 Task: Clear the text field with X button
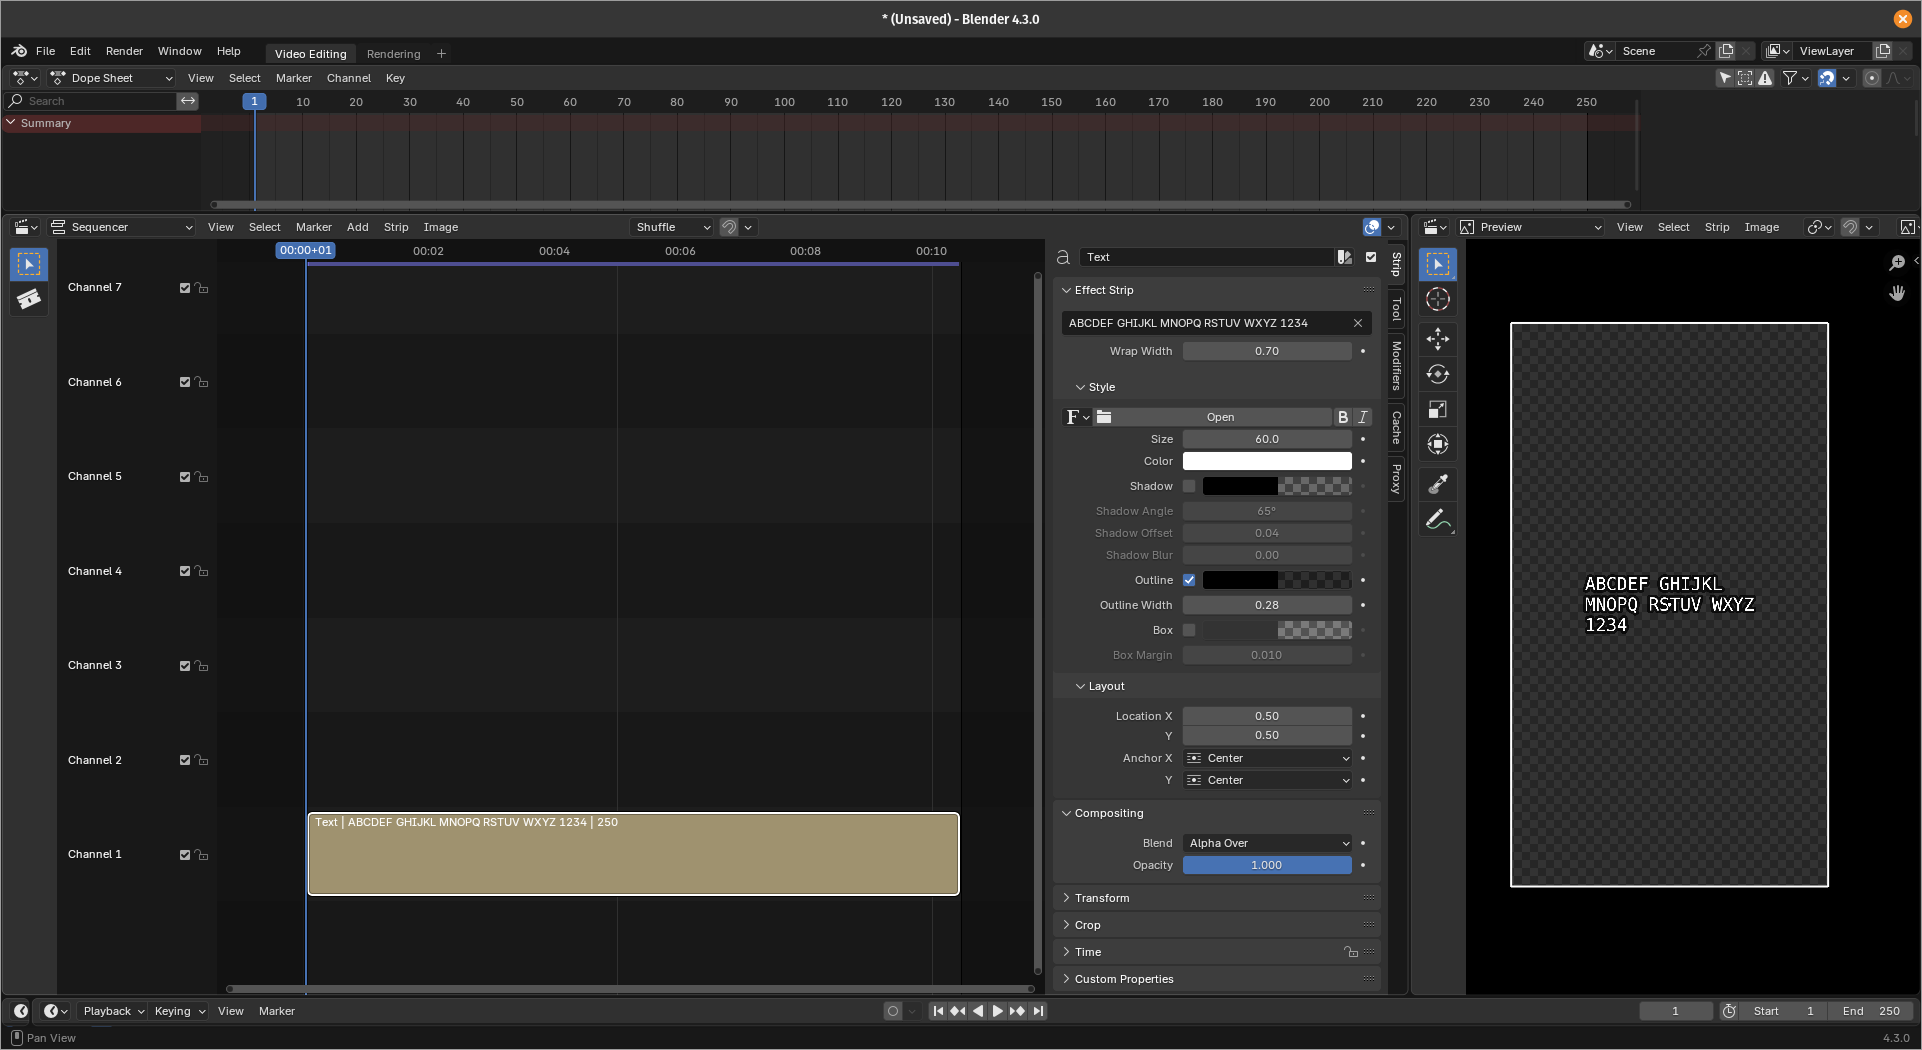tap(1357, 323)
